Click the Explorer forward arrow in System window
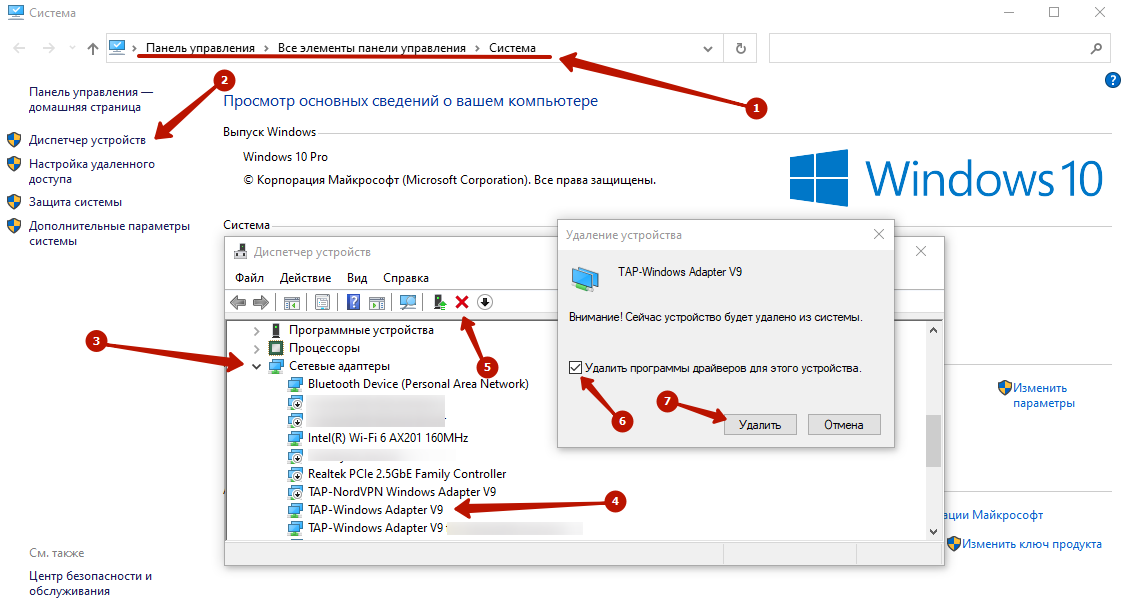This screenshot has width=1121, height=616. coord(49,49)
